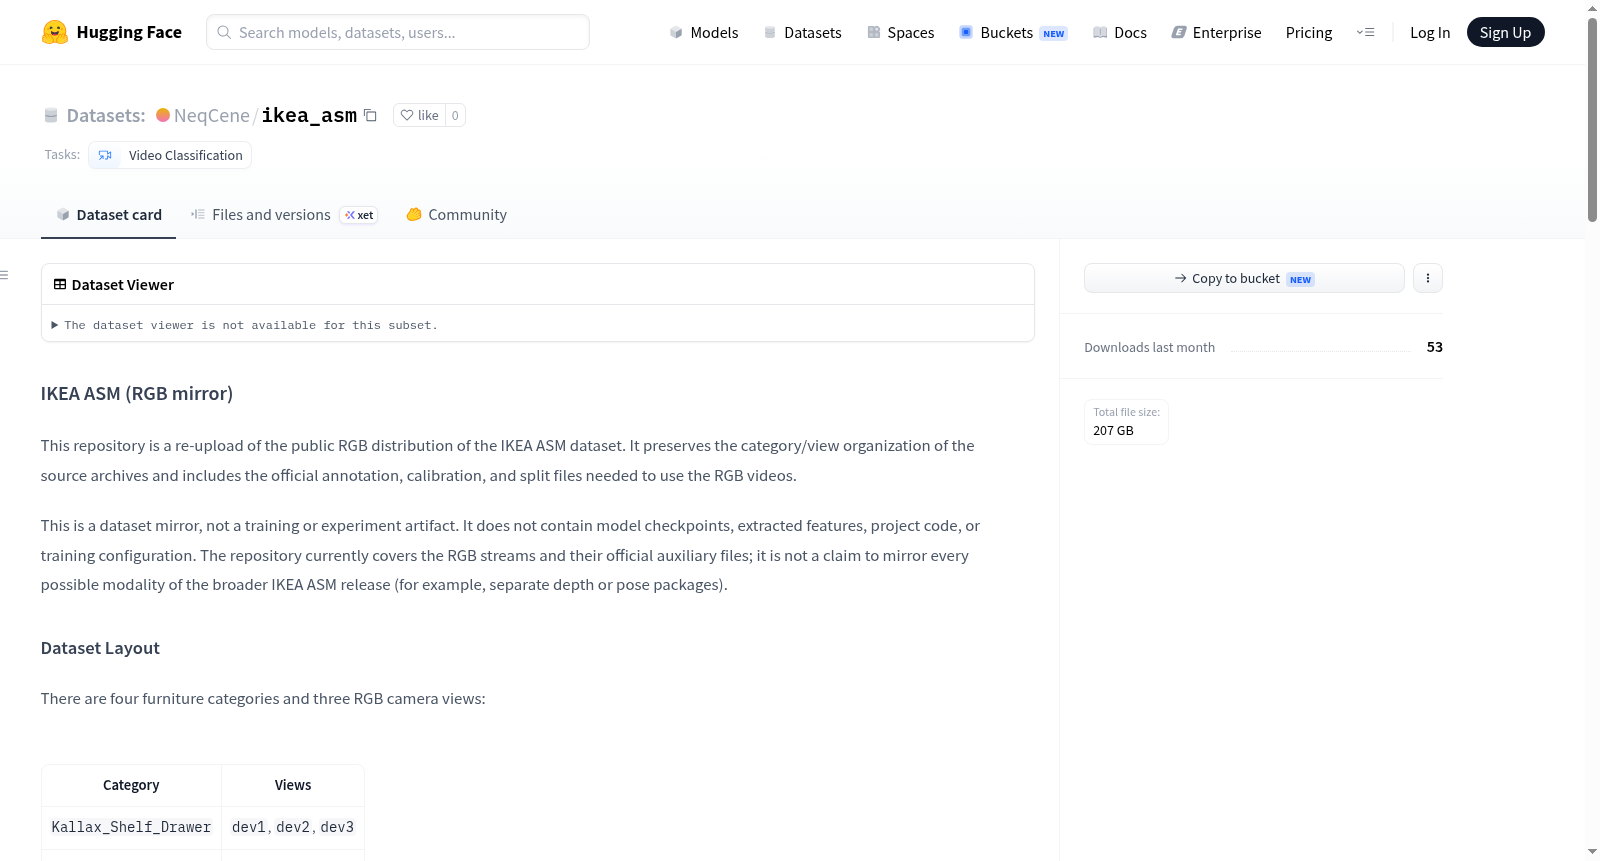
Task: Open the Datasets page from navbar
Action: click(803, 32)
